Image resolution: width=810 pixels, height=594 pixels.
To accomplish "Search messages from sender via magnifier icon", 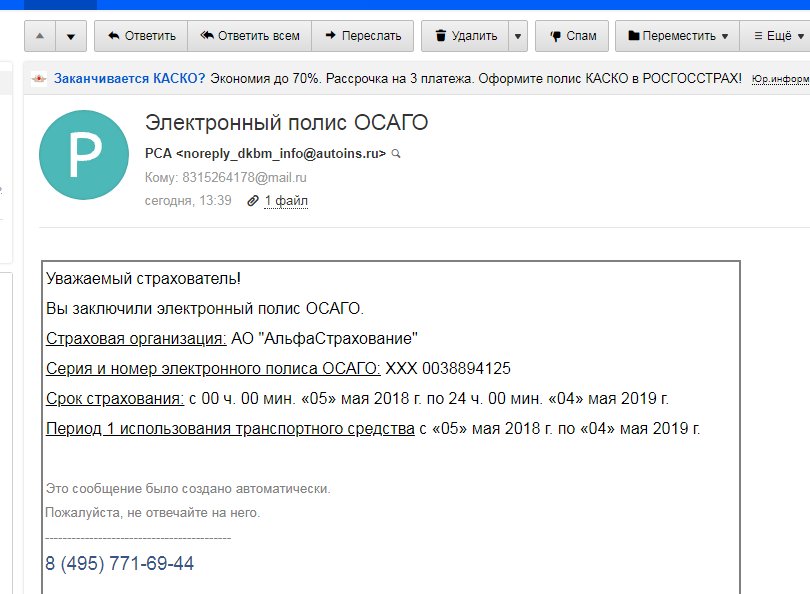I will click(x=396, y=154).
